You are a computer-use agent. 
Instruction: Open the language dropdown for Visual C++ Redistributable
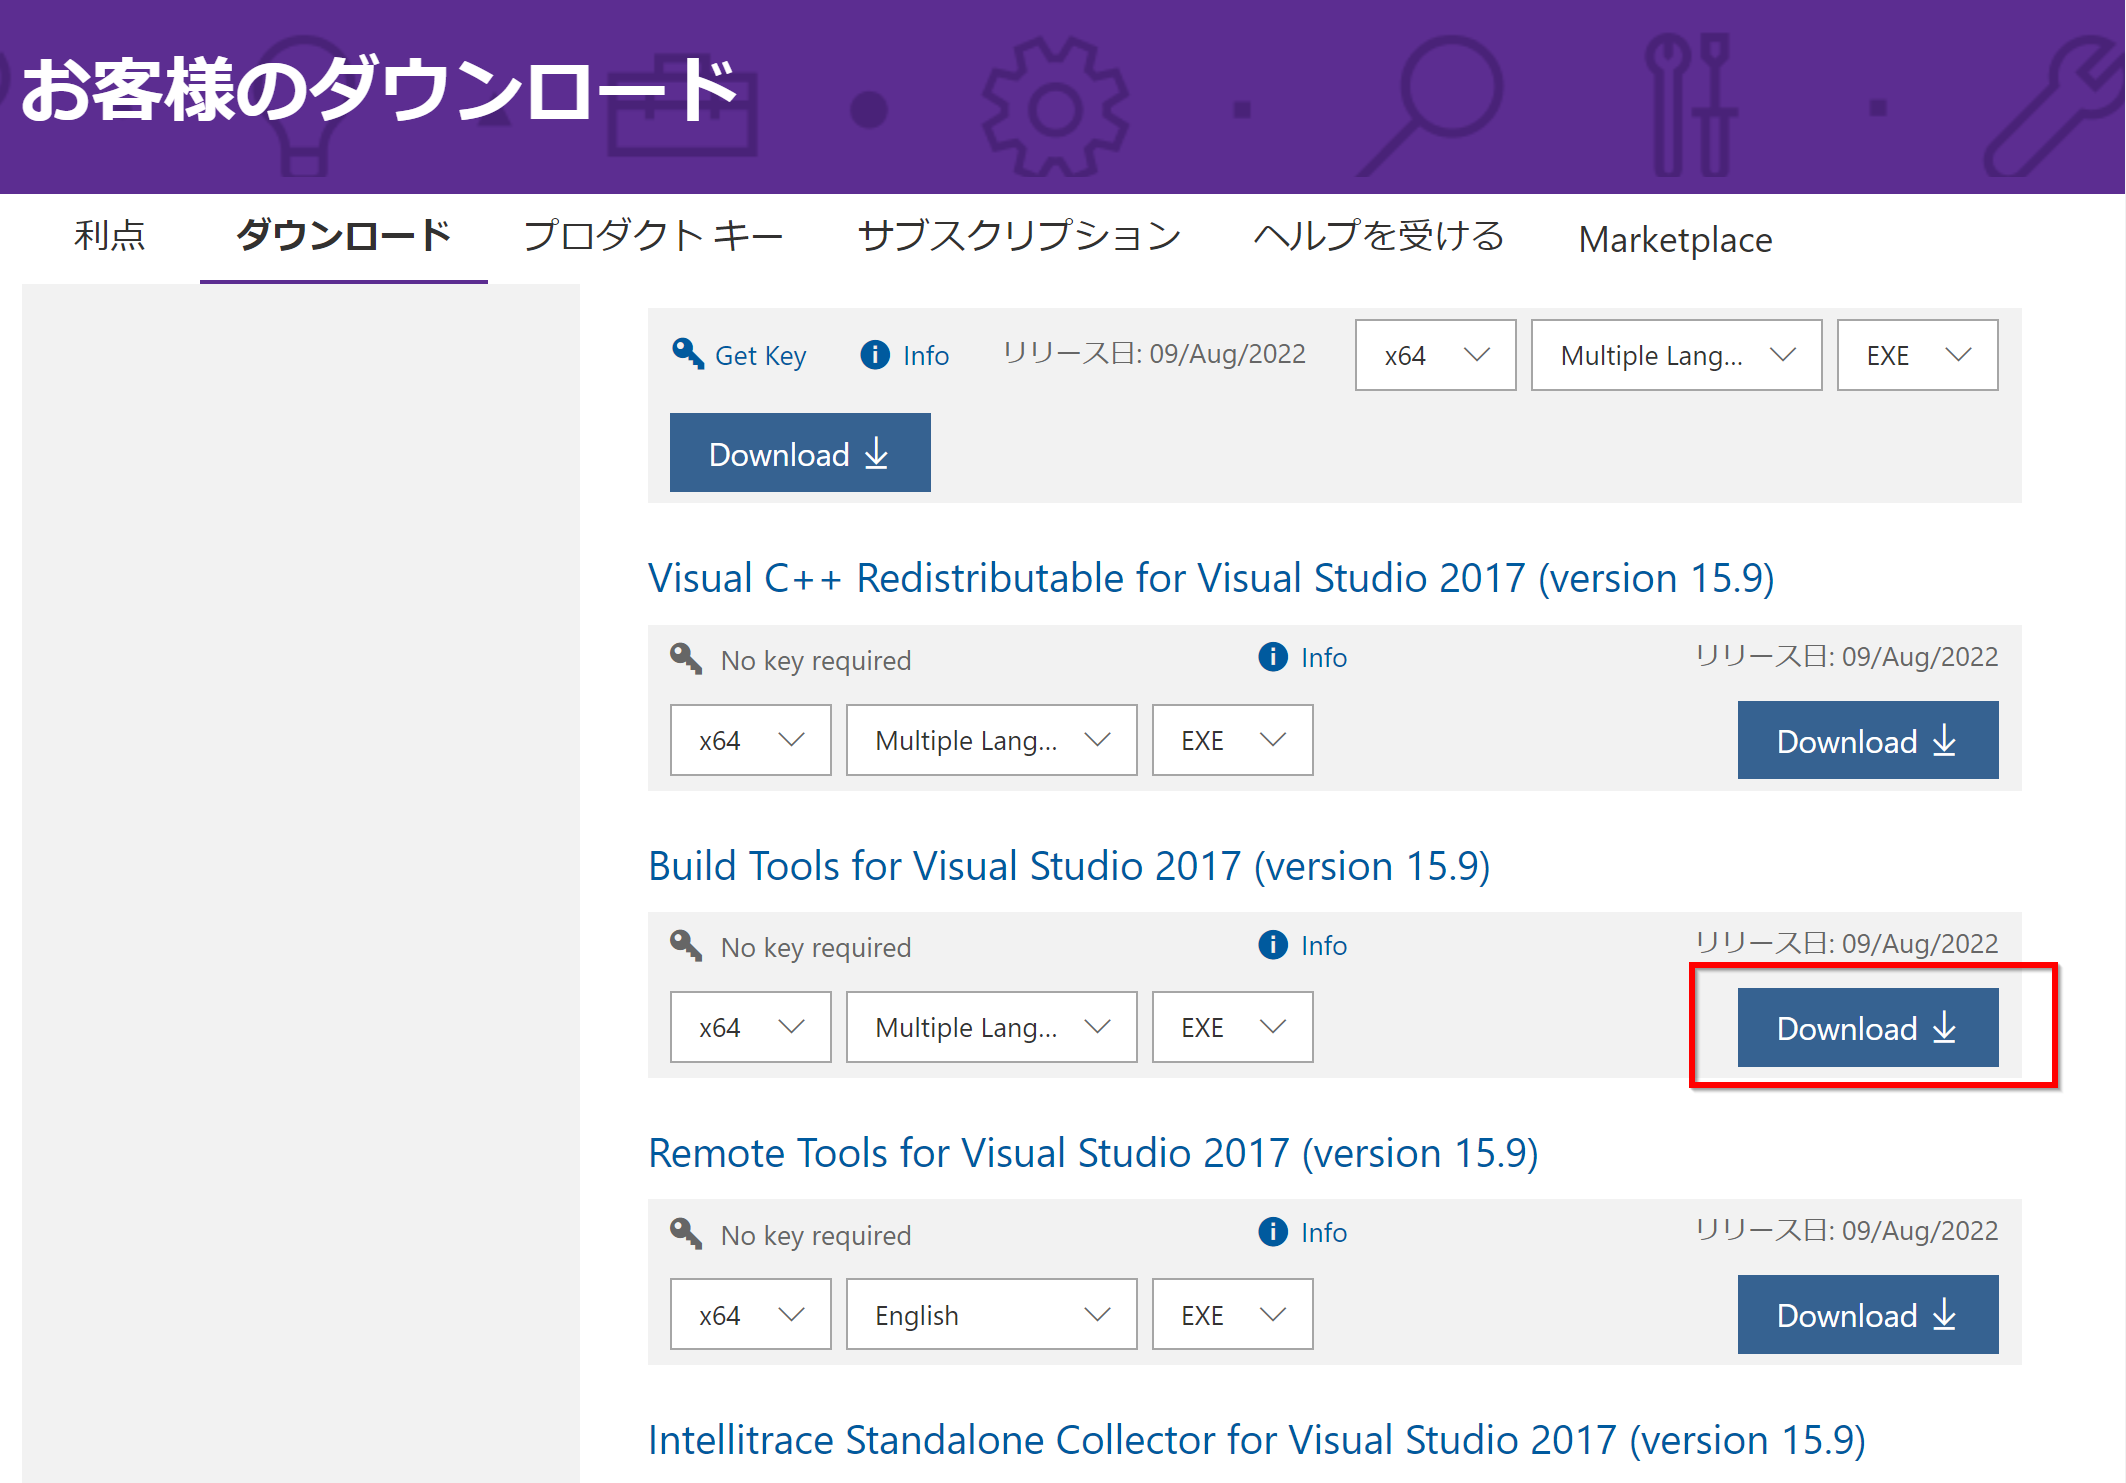[x=991, y=740]
